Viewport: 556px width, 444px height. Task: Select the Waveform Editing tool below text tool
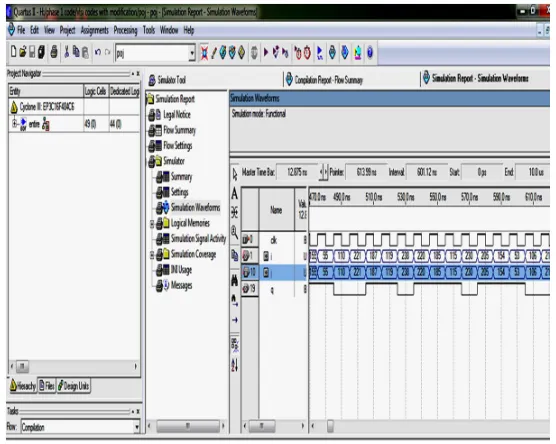point(235,212)
